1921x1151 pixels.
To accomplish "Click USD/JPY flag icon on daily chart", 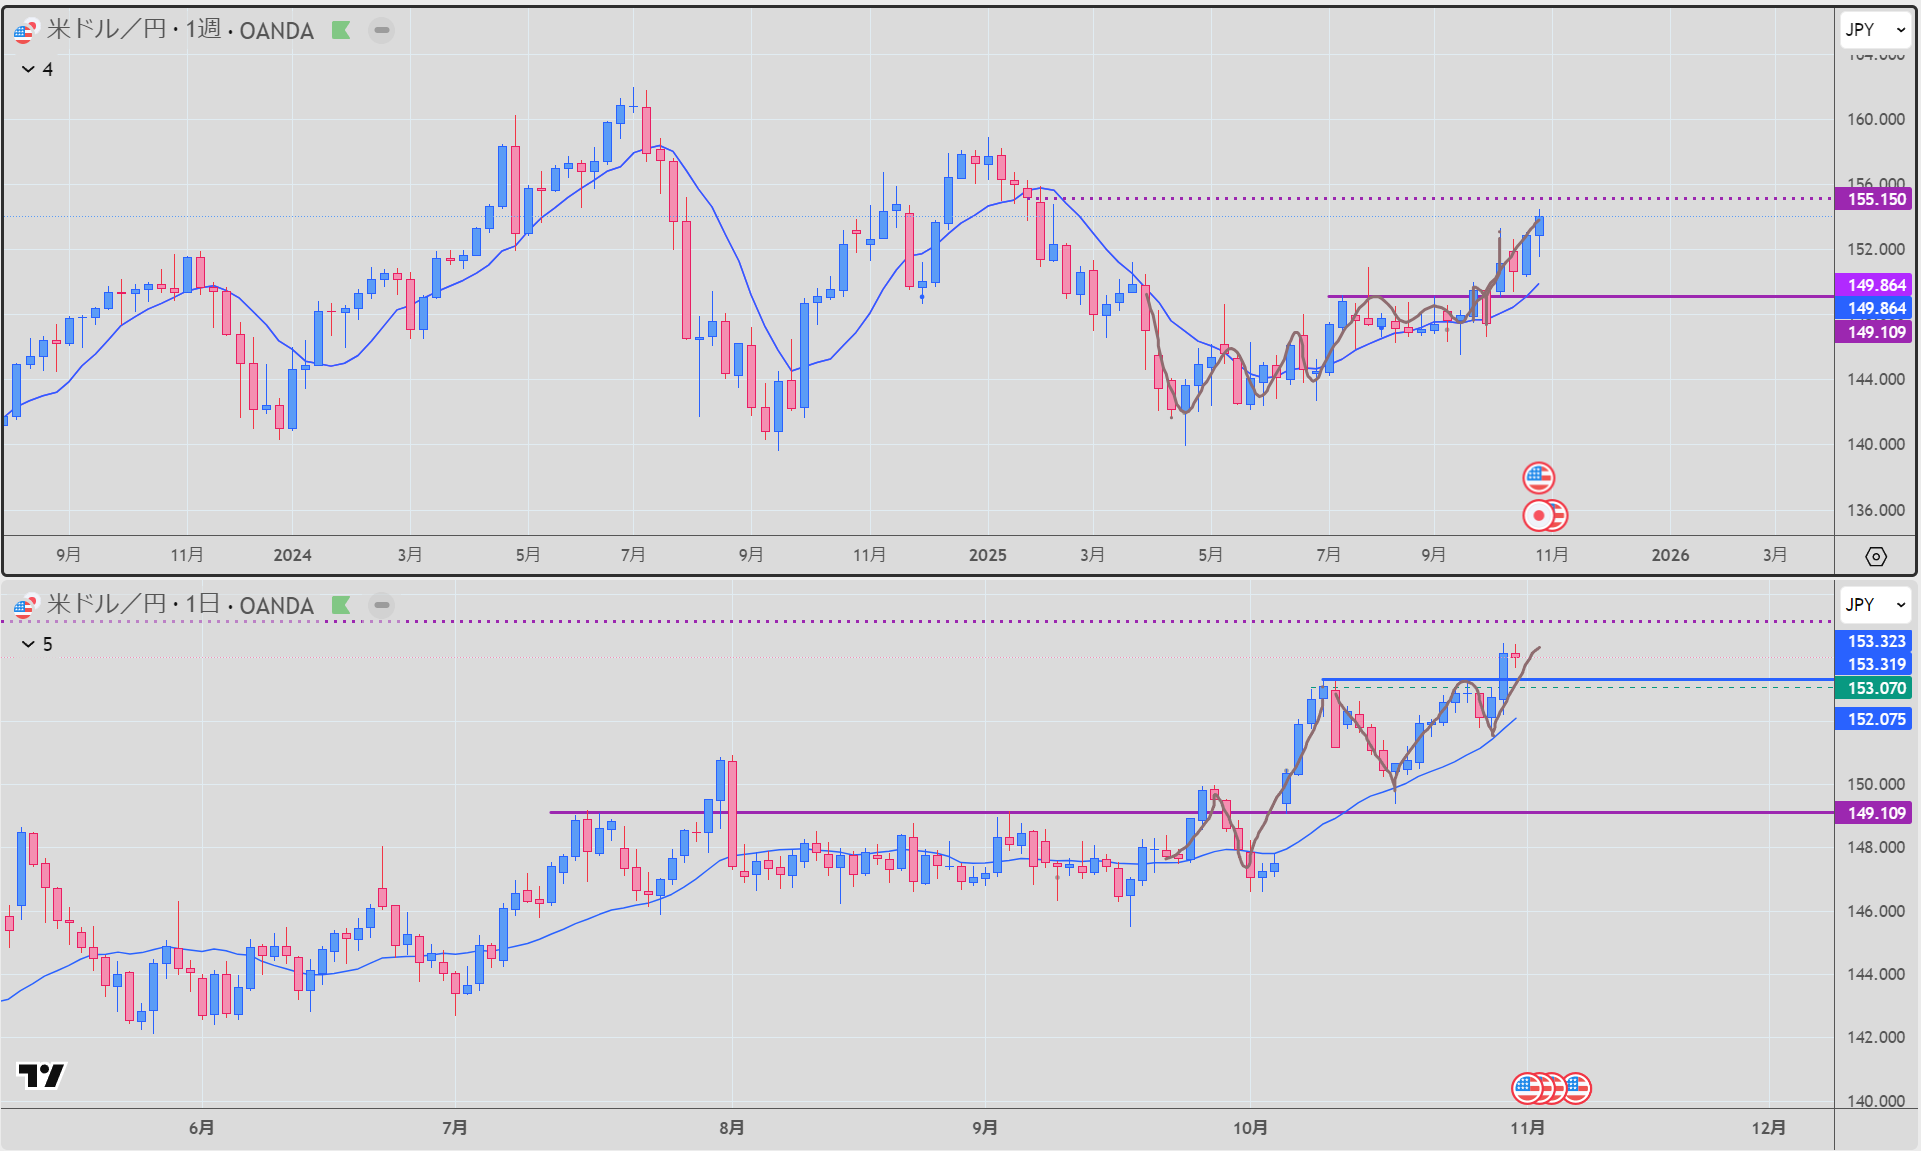I will click(24, 606).
